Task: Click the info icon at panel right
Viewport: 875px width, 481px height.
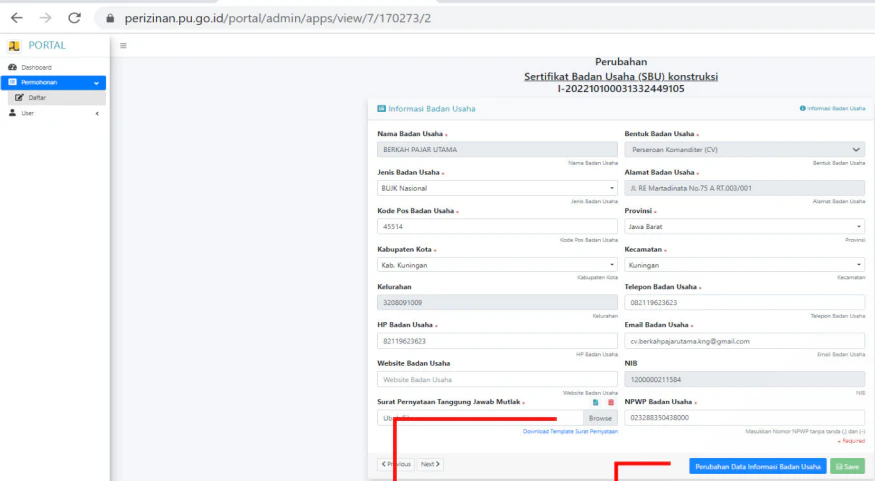Action: (802, 108)
